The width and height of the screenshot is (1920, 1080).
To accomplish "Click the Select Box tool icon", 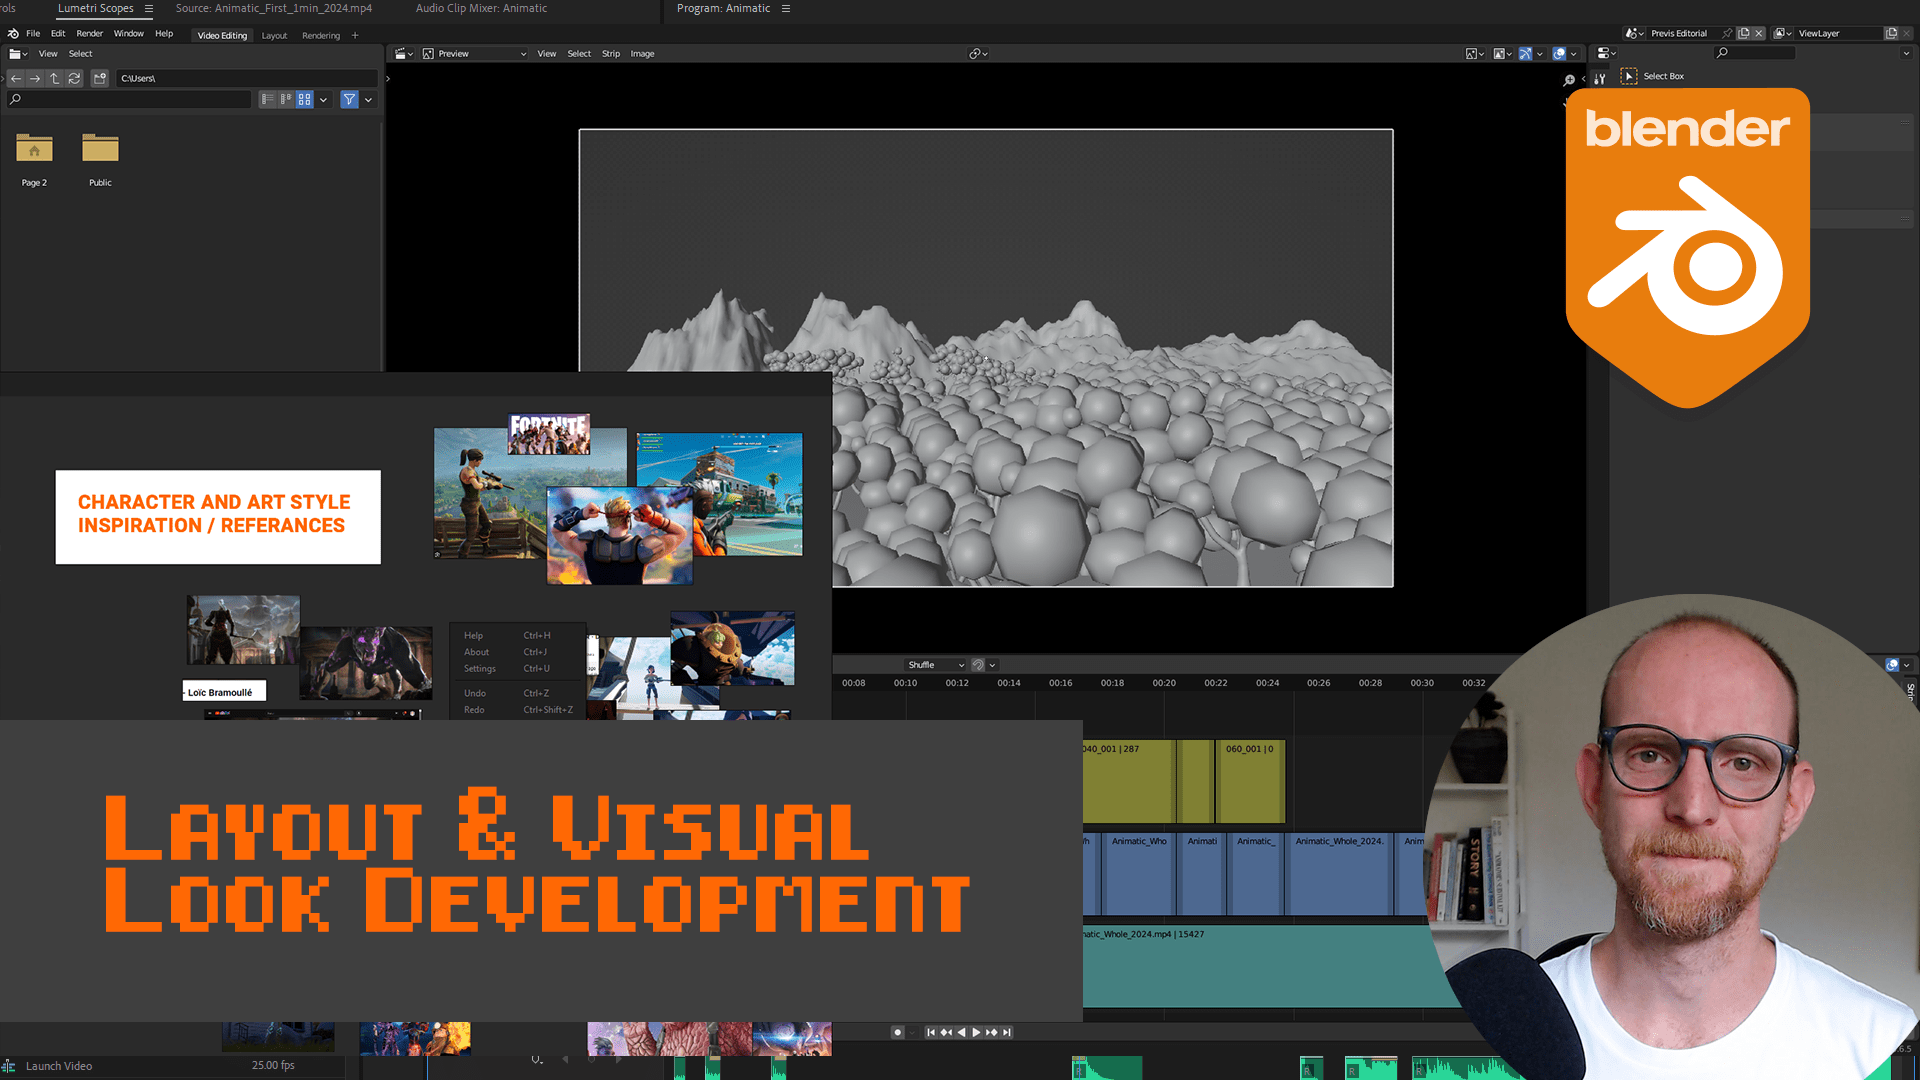I will 1629,76.
